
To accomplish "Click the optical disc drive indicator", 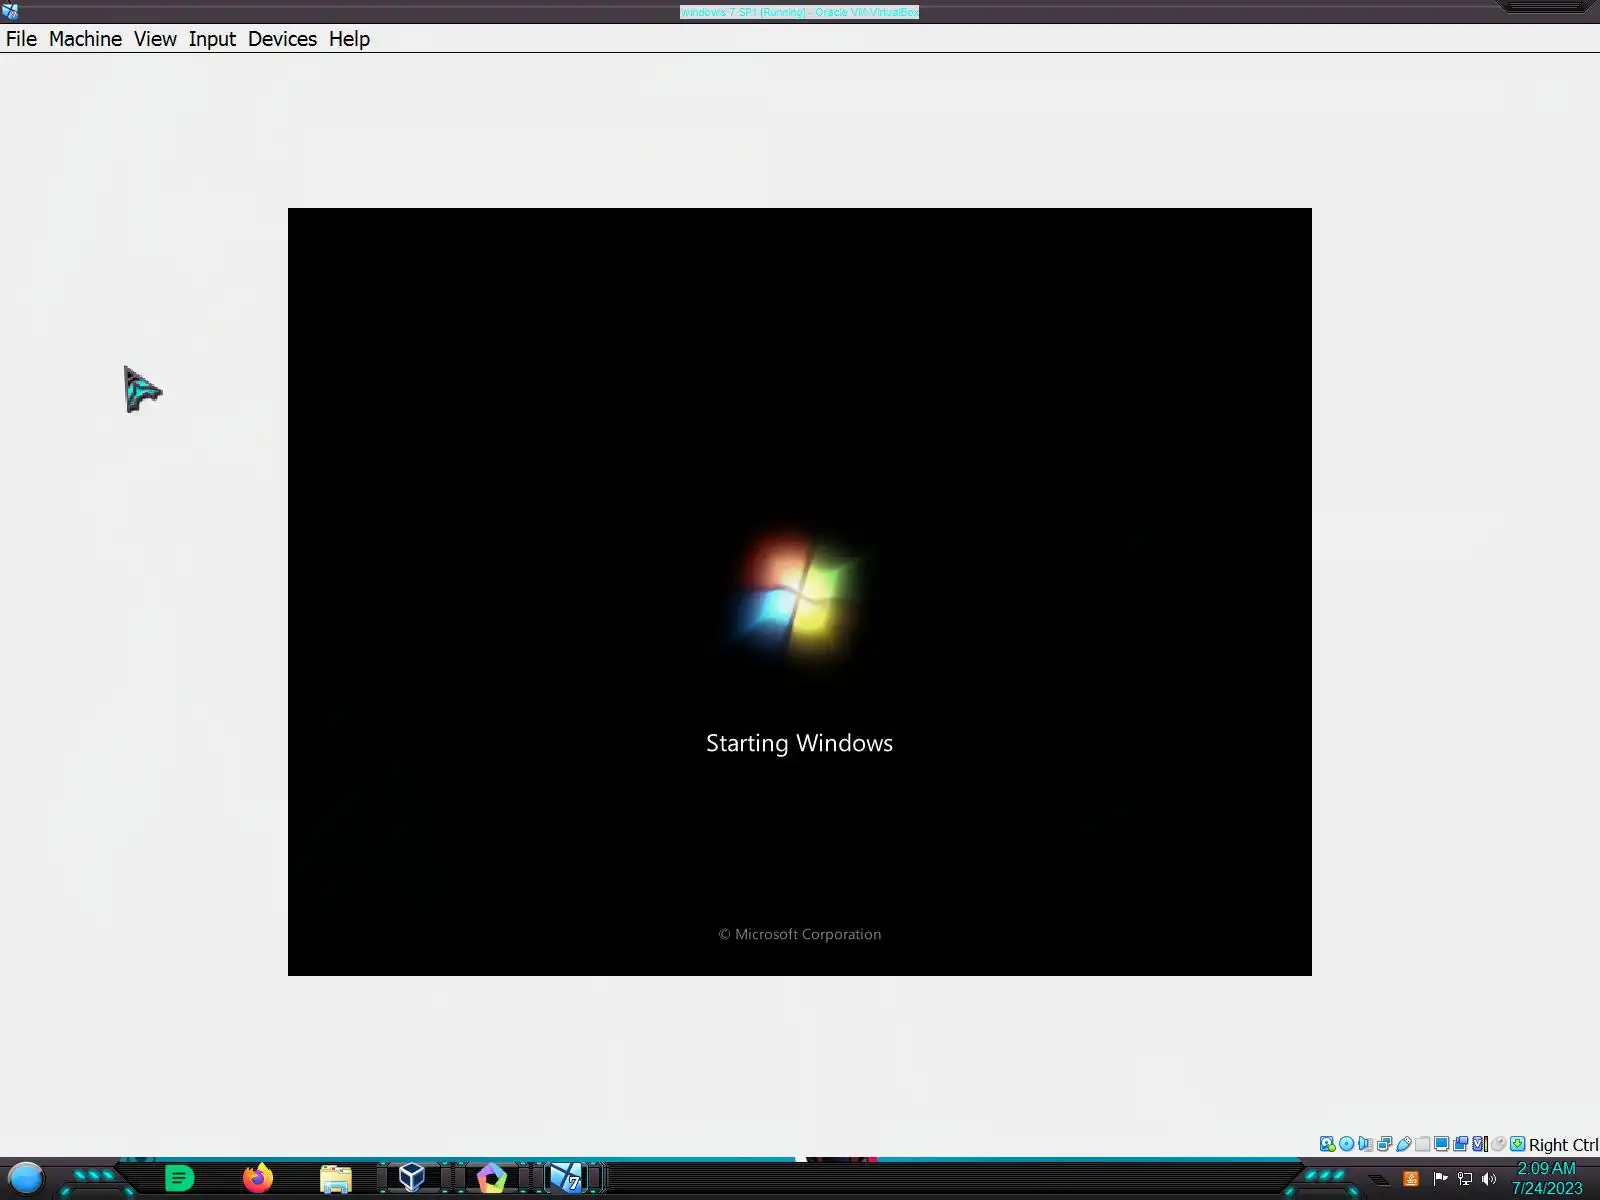I will (1346, 1144).
